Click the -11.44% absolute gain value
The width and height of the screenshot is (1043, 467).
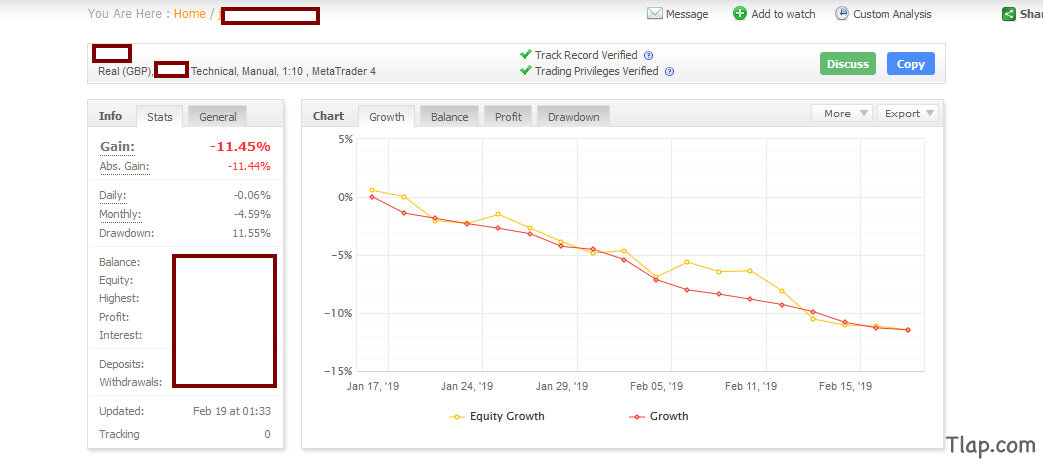pos(249,166)
